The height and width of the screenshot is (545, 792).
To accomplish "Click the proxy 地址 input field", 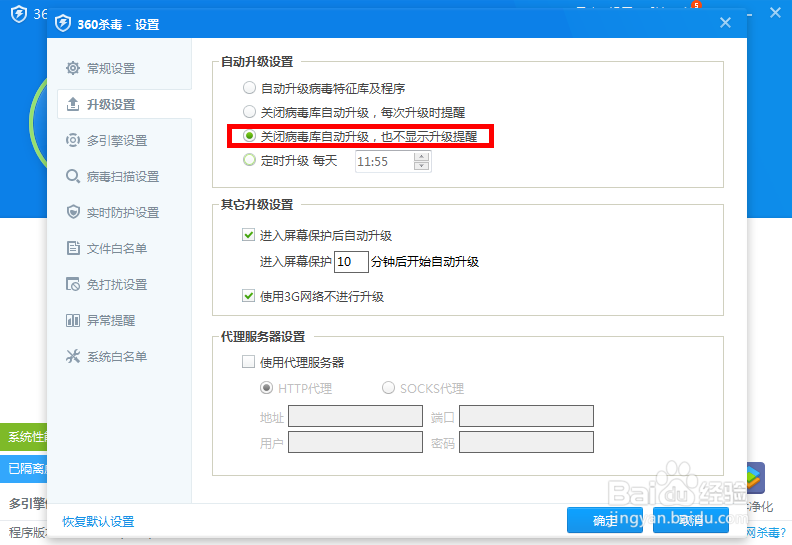I will [x=355, y=416].
